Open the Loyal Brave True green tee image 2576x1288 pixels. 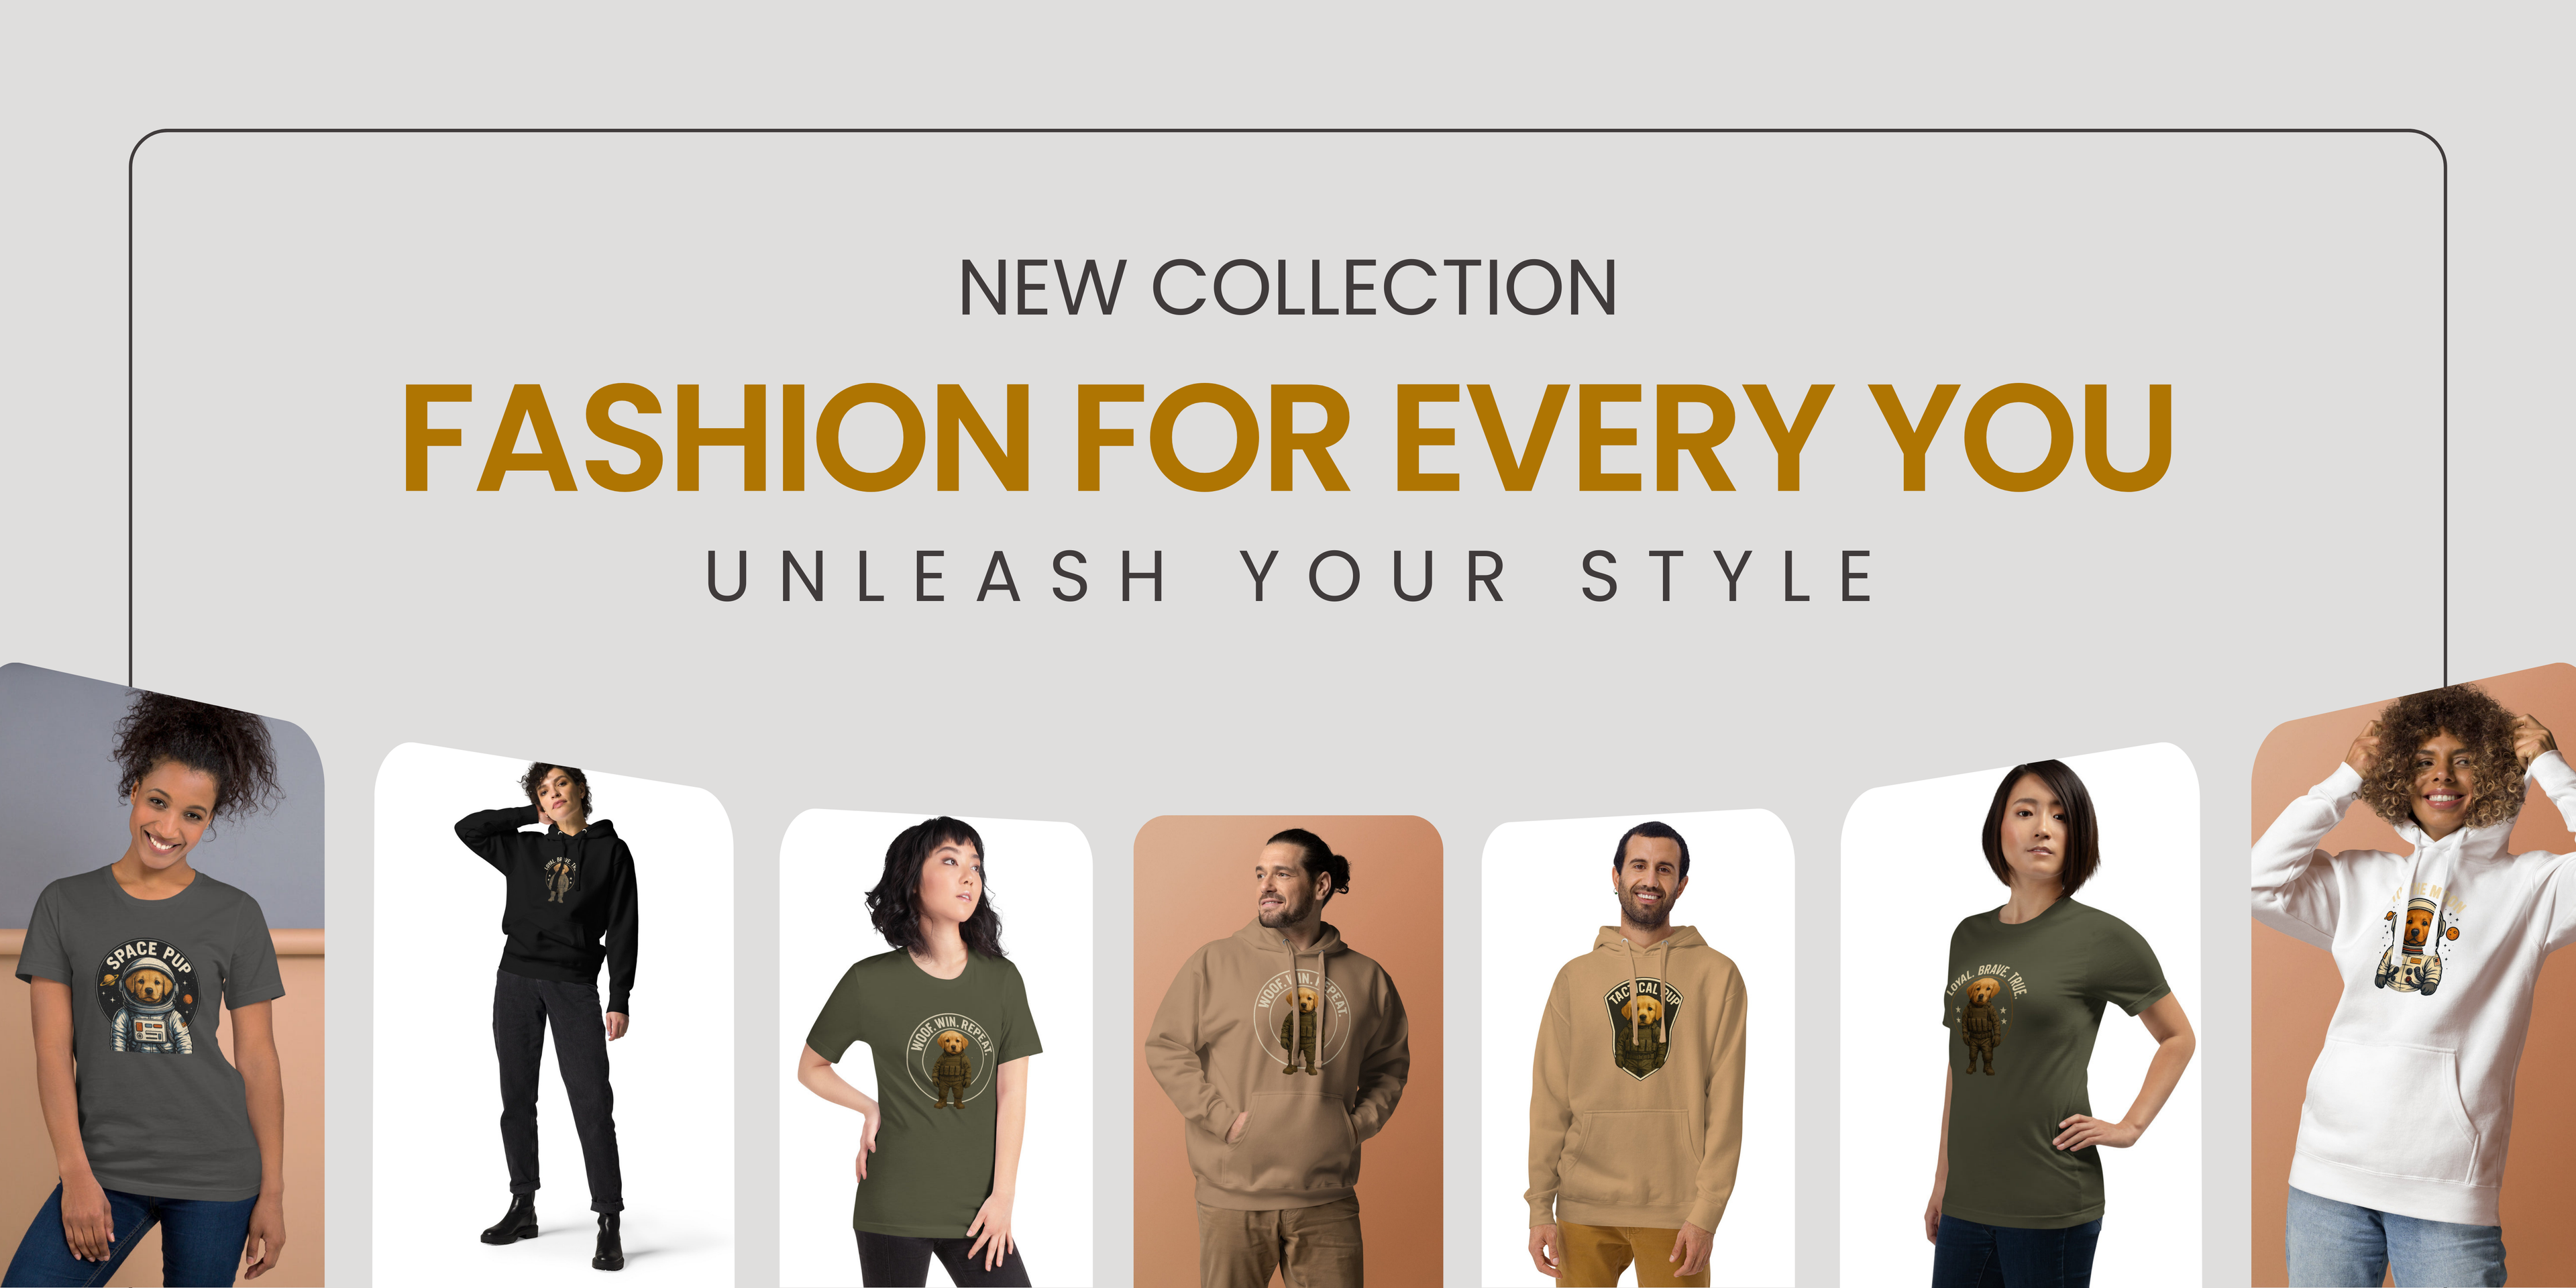click(x=2021, y=1016)
